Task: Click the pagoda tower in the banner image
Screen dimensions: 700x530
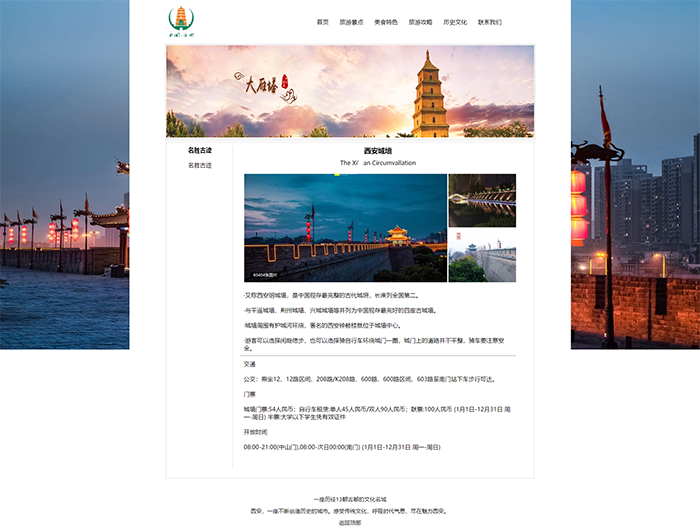Action: [x=430, y=95]
